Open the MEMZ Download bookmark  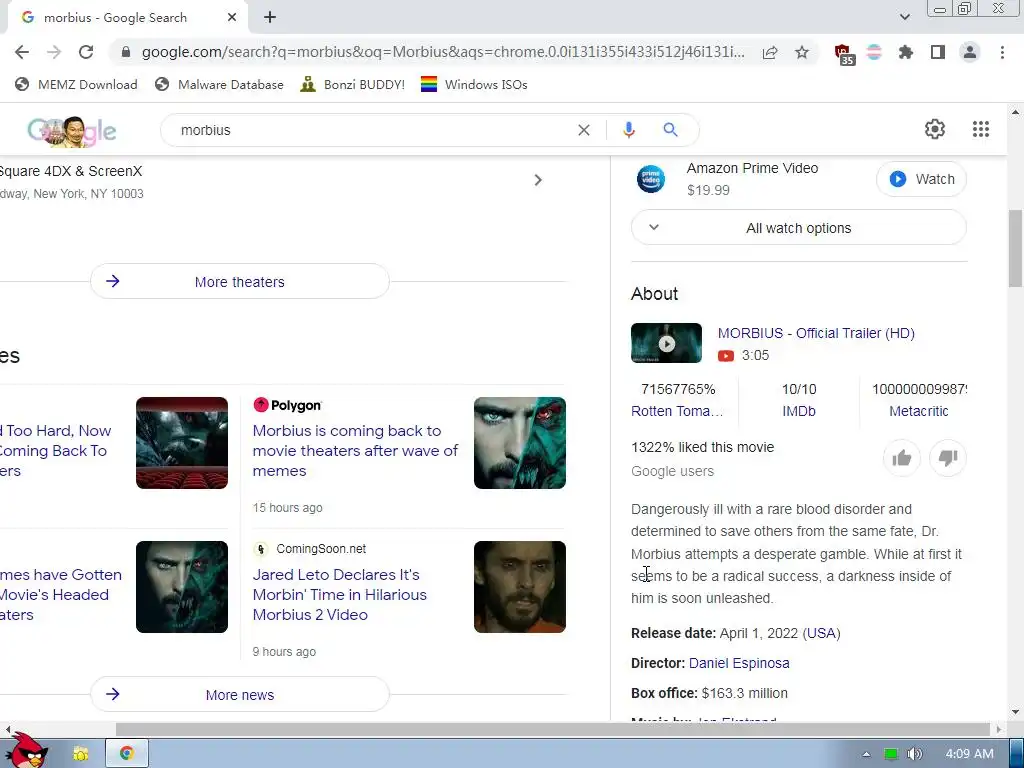[76, 84]
